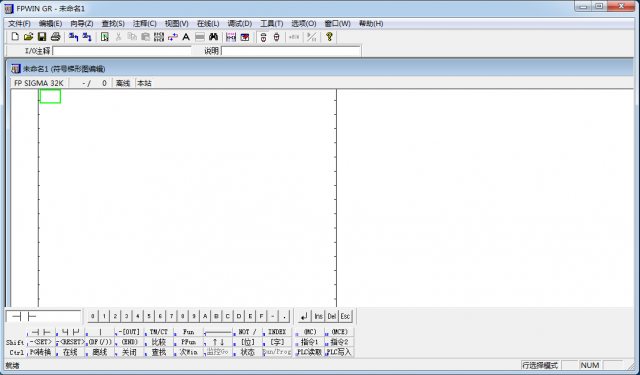
Task: Click the TM/CT function key
Action: [159, 332]
